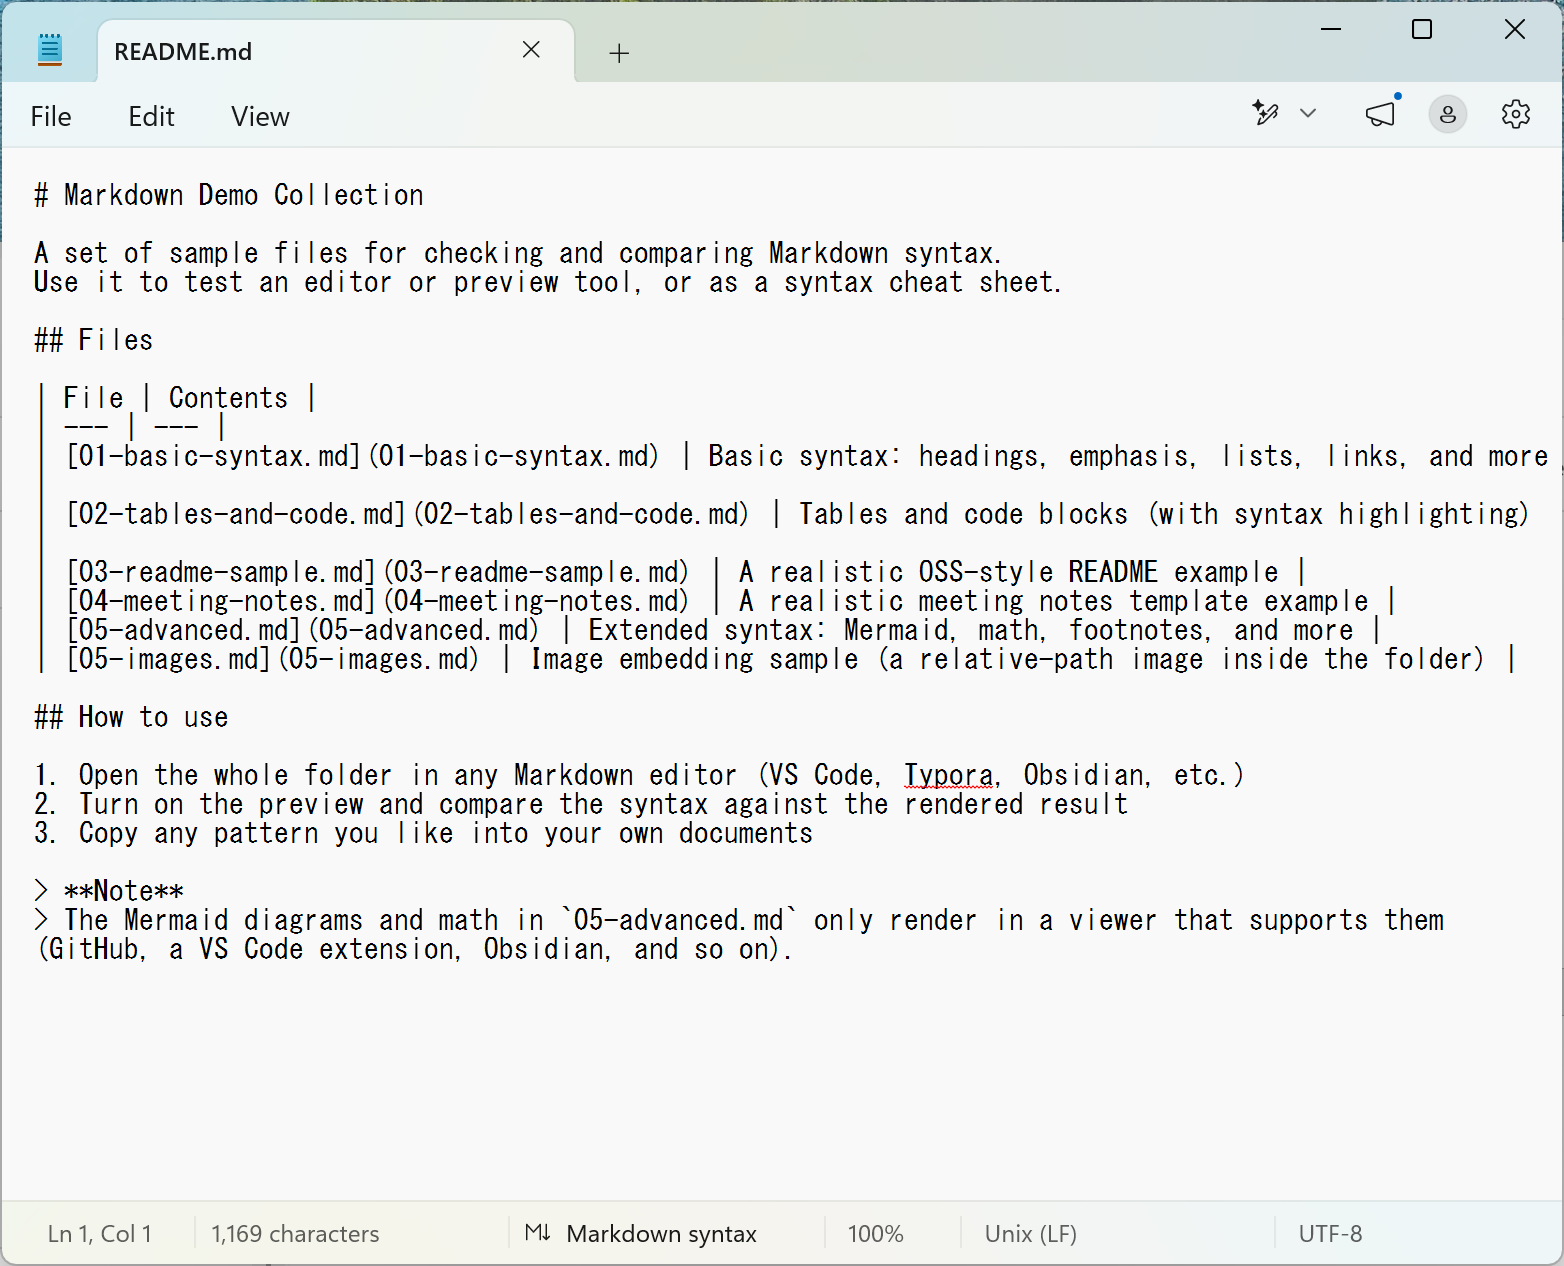Open the File menu
The width and height of the screenshot is (1564, 1266).
(x=51, y=117)
